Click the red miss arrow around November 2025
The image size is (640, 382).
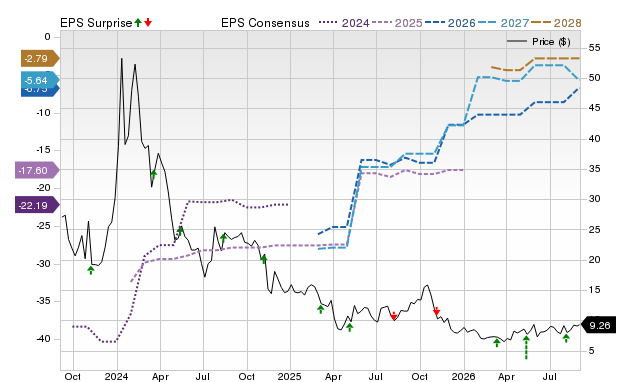pos(436,311)
